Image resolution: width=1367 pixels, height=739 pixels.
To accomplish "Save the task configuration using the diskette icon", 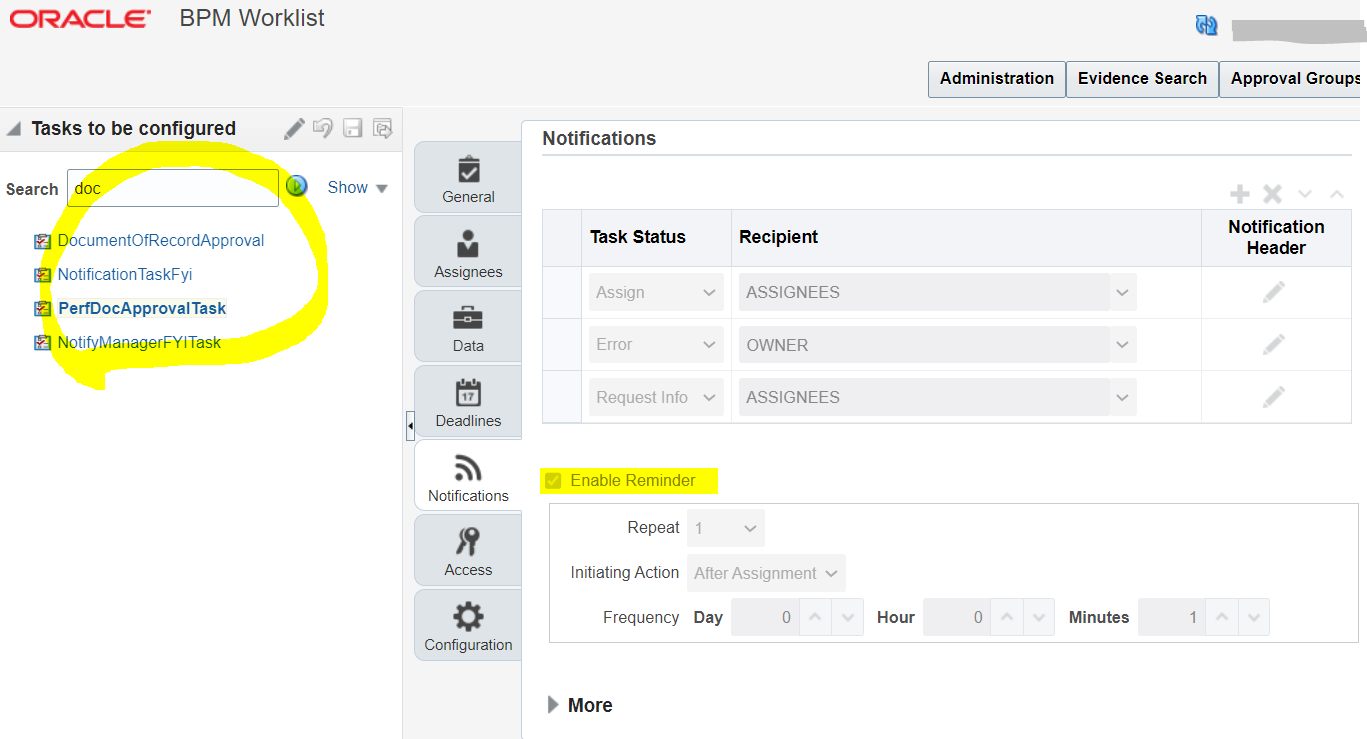I will click(x=351, y=128).
